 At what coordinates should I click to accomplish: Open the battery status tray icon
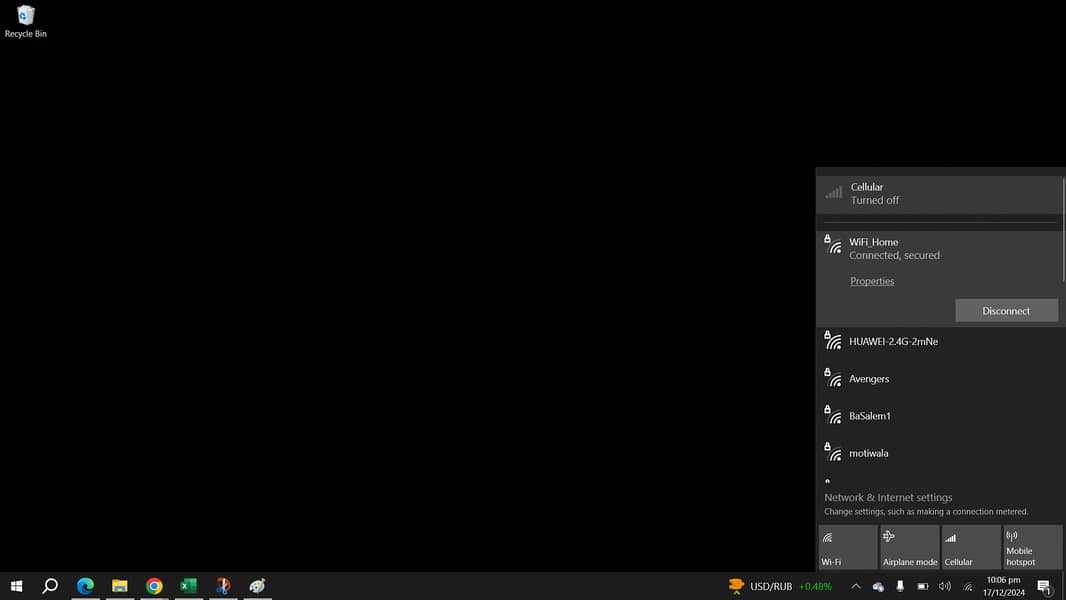tap(923, 586)
